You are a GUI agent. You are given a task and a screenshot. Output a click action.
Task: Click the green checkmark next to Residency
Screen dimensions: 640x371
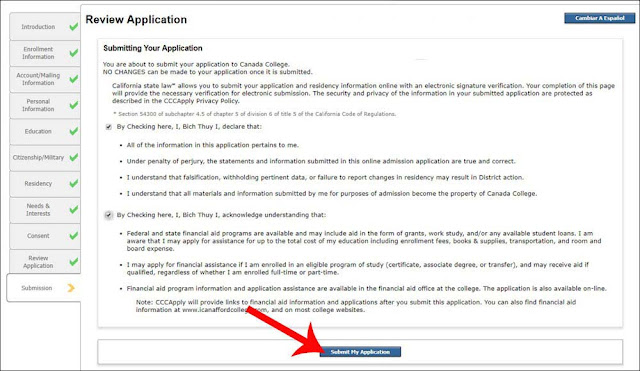[73, 184]
